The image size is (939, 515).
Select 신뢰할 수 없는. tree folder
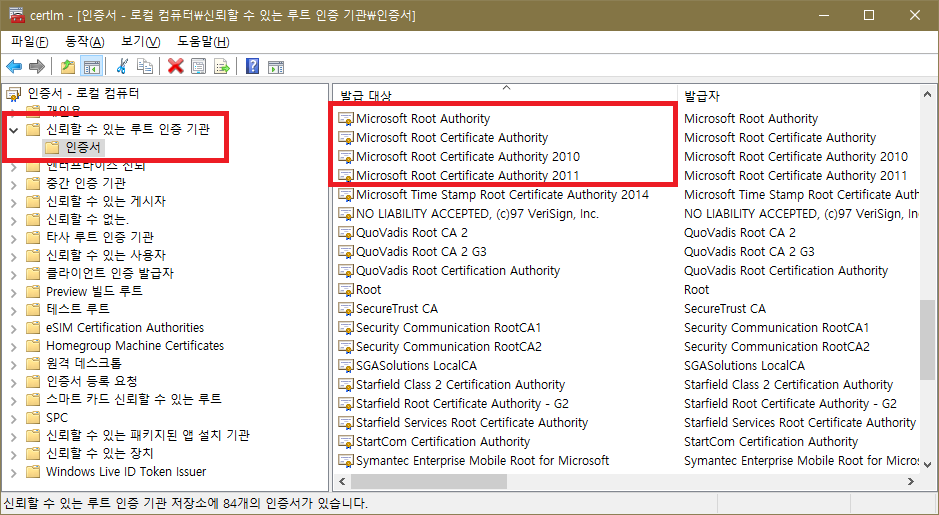point(87,219)
